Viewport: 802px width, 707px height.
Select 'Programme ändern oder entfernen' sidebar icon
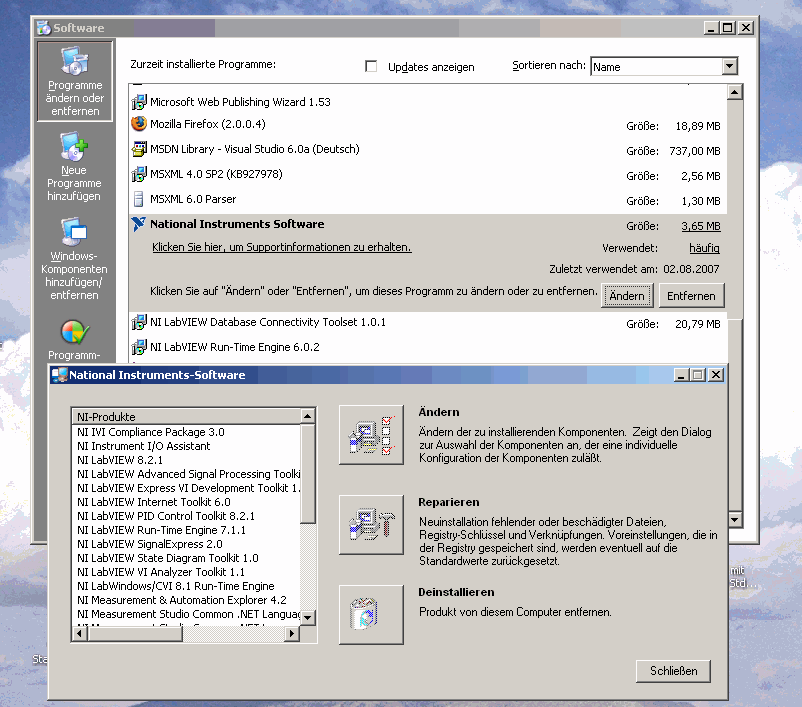[75, 81]
